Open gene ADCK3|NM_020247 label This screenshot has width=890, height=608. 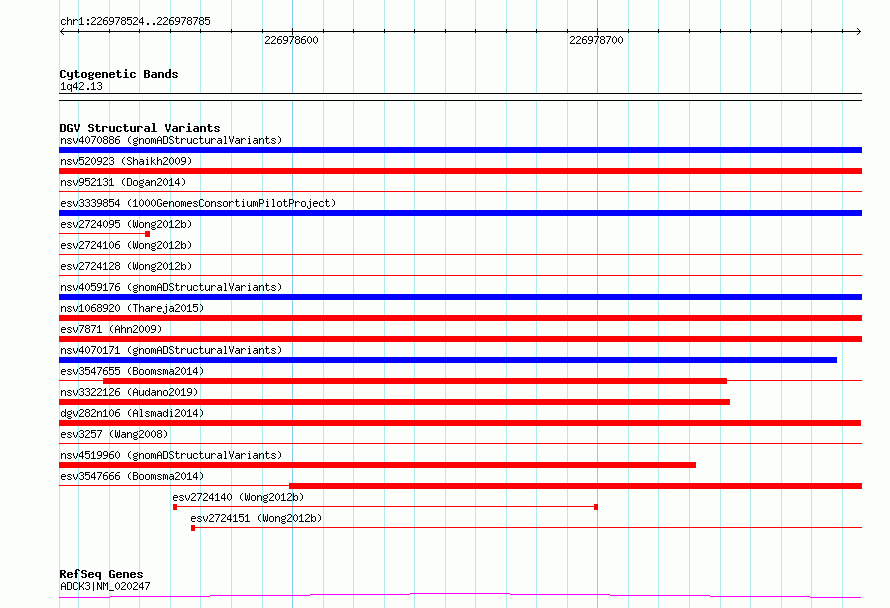105,586
